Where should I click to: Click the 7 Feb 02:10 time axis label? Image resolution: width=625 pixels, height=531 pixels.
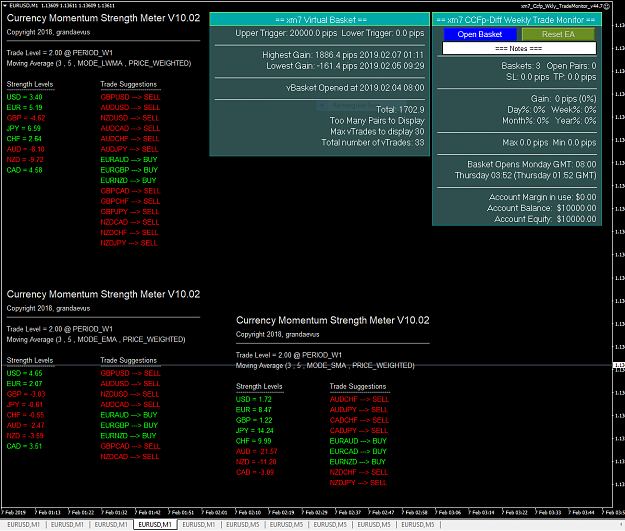point(248,512)
